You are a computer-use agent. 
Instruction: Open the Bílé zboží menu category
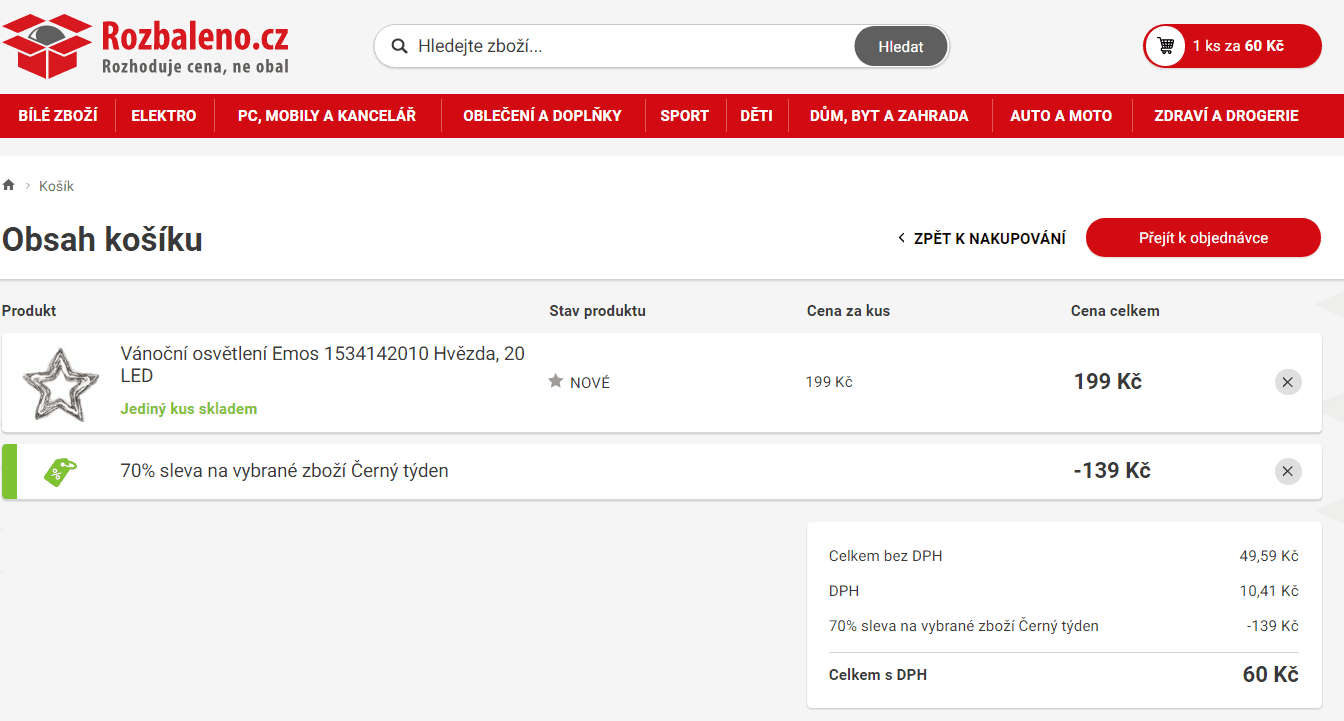(58, 115)
